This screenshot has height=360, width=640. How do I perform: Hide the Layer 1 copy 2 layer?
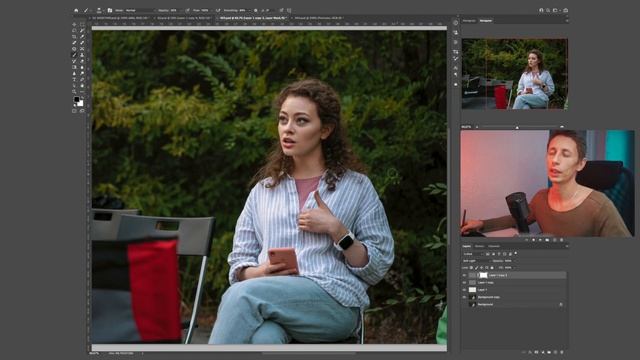point(464,275)
